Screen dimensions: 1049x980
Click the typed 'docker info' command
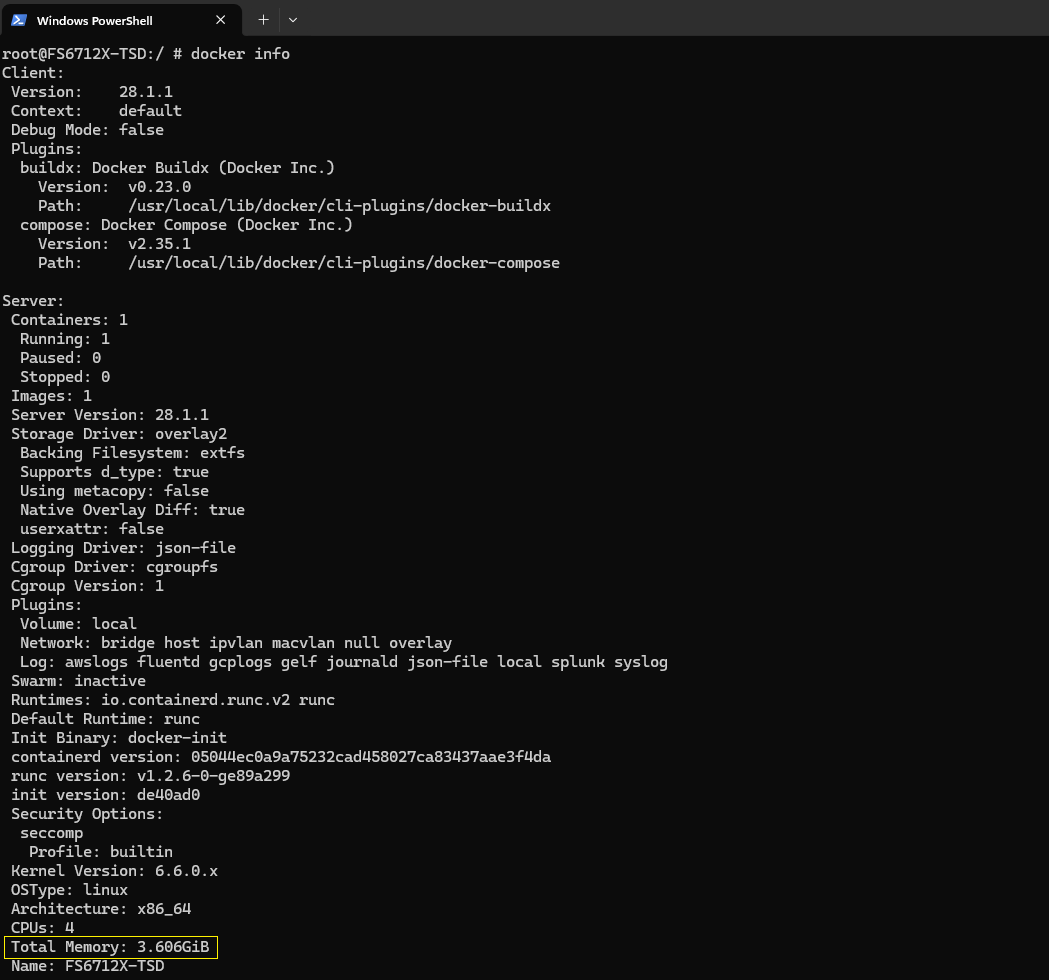click(x=240, y=54)
